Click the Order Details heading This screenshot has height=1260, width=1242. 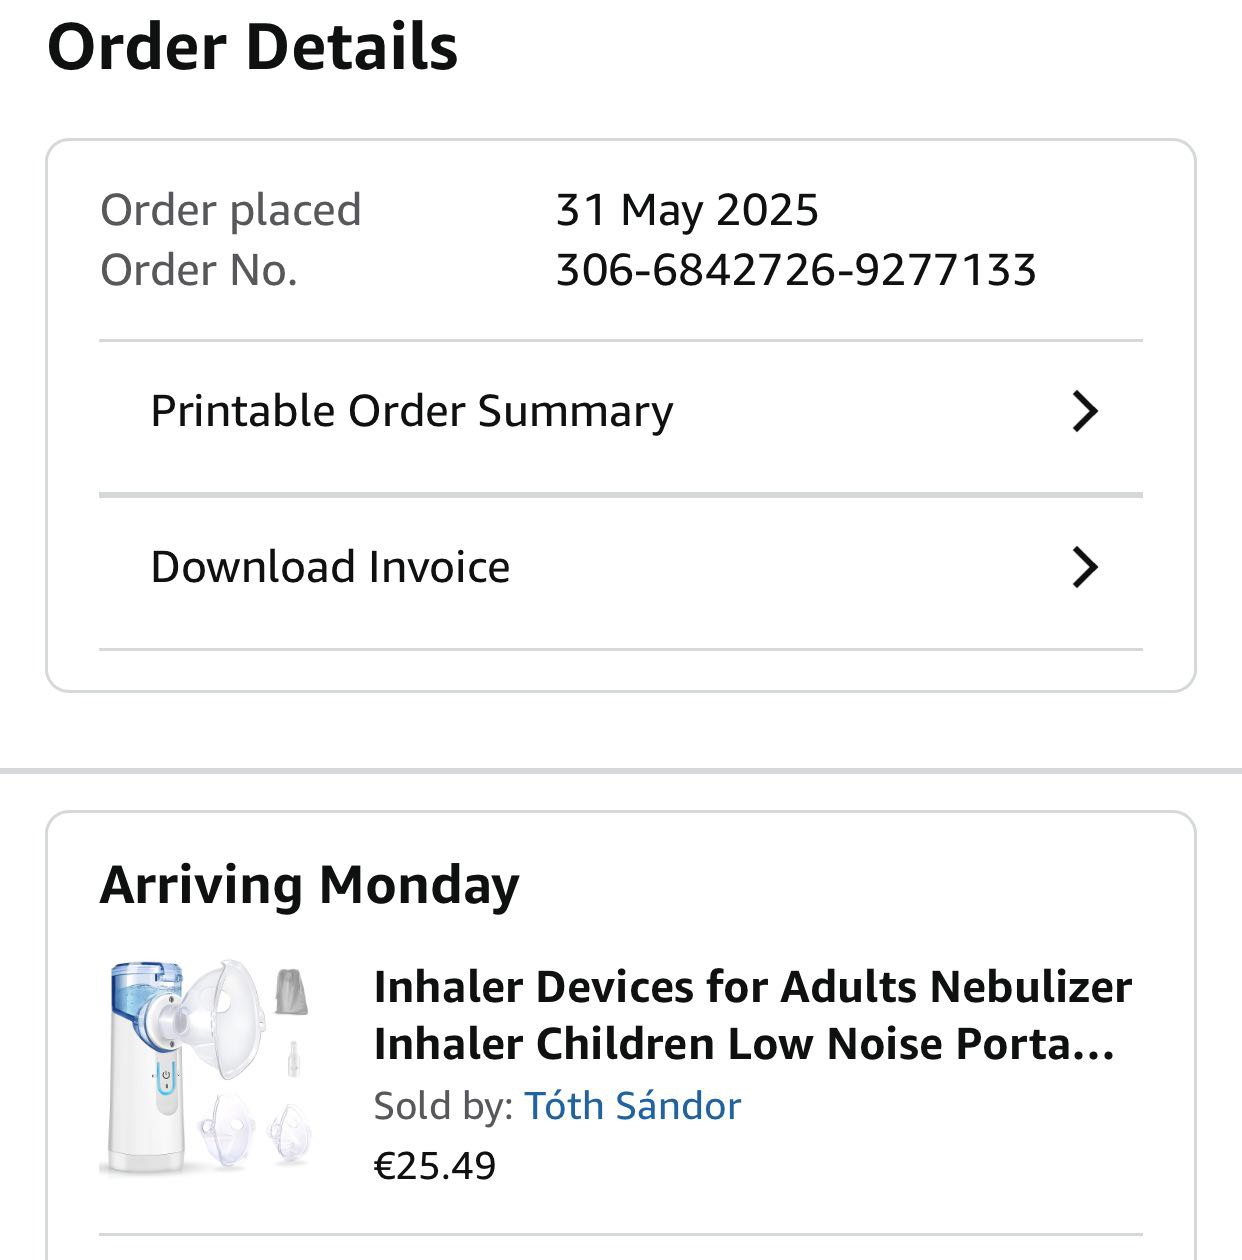point(252,47)
